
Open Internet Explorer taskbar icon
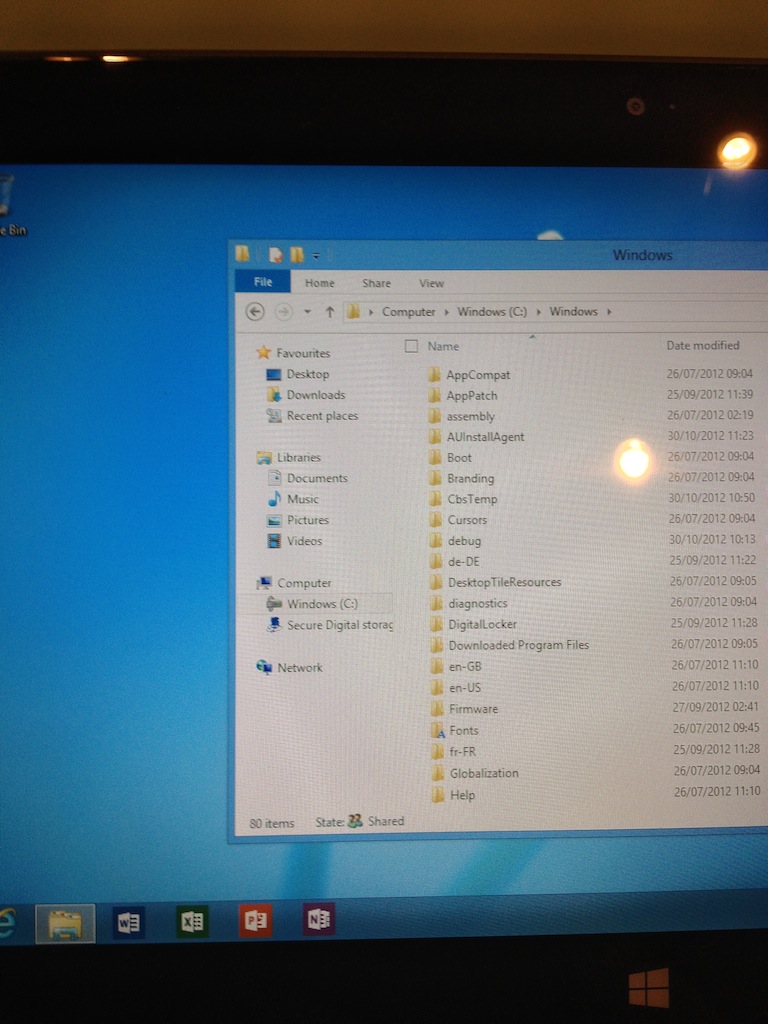7,924
